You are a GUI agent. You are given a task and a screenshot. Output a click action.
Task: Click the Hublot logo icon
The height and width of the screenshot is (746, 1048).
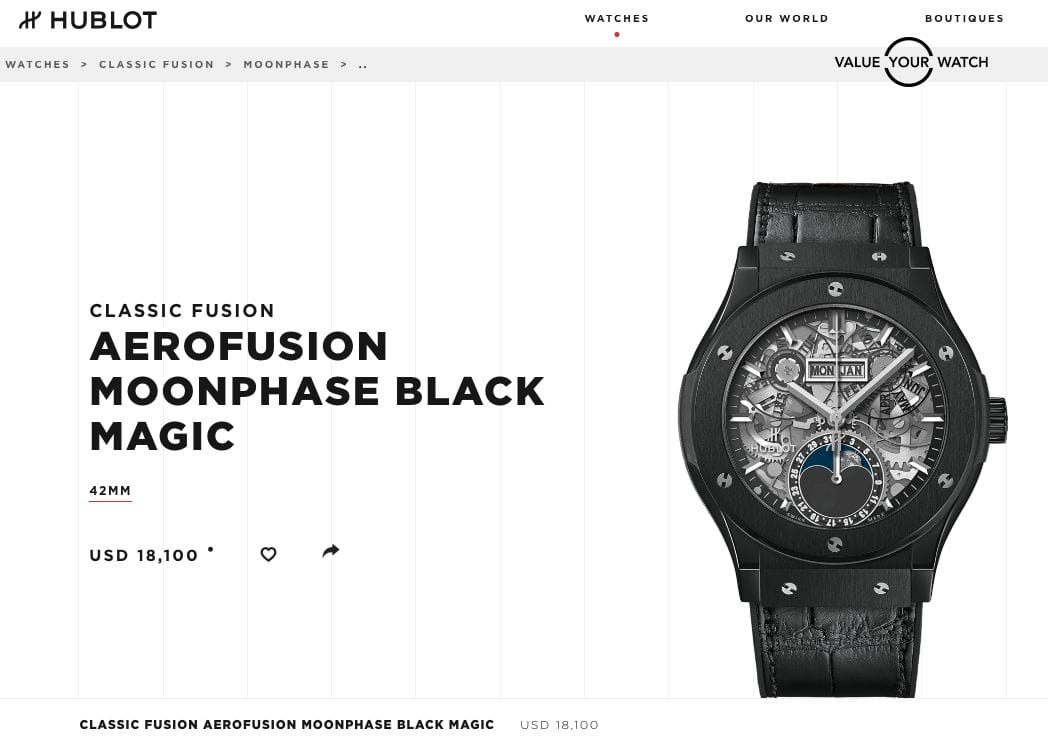(29, 20)
